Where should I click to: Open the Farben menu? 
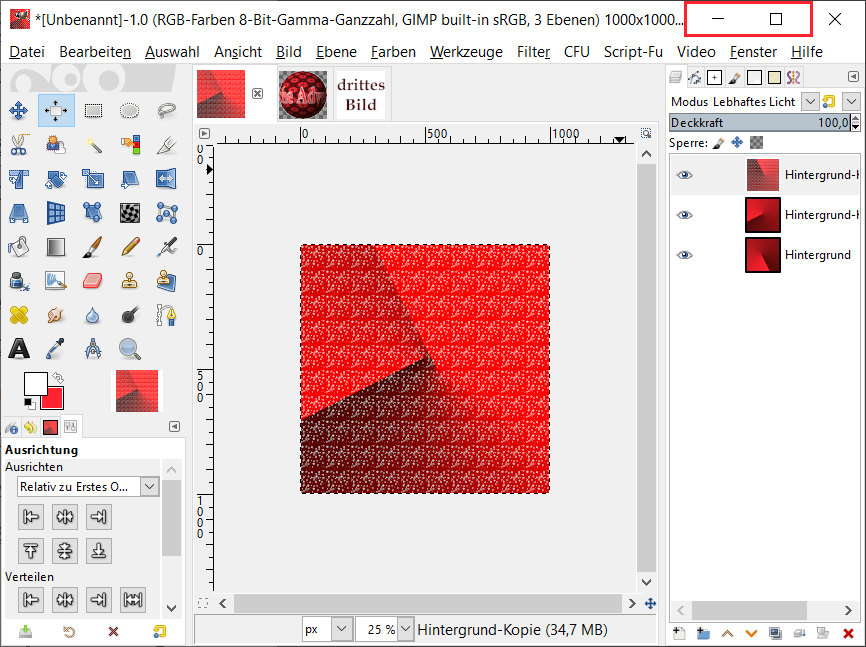(393, 52)
